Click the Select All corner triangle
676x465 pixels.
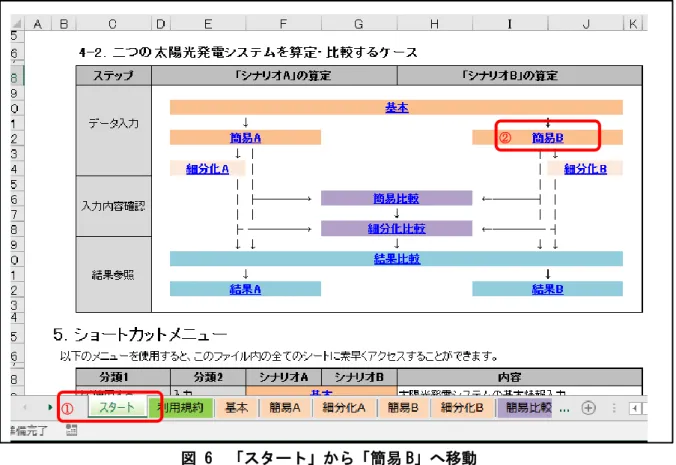point(17,23)
